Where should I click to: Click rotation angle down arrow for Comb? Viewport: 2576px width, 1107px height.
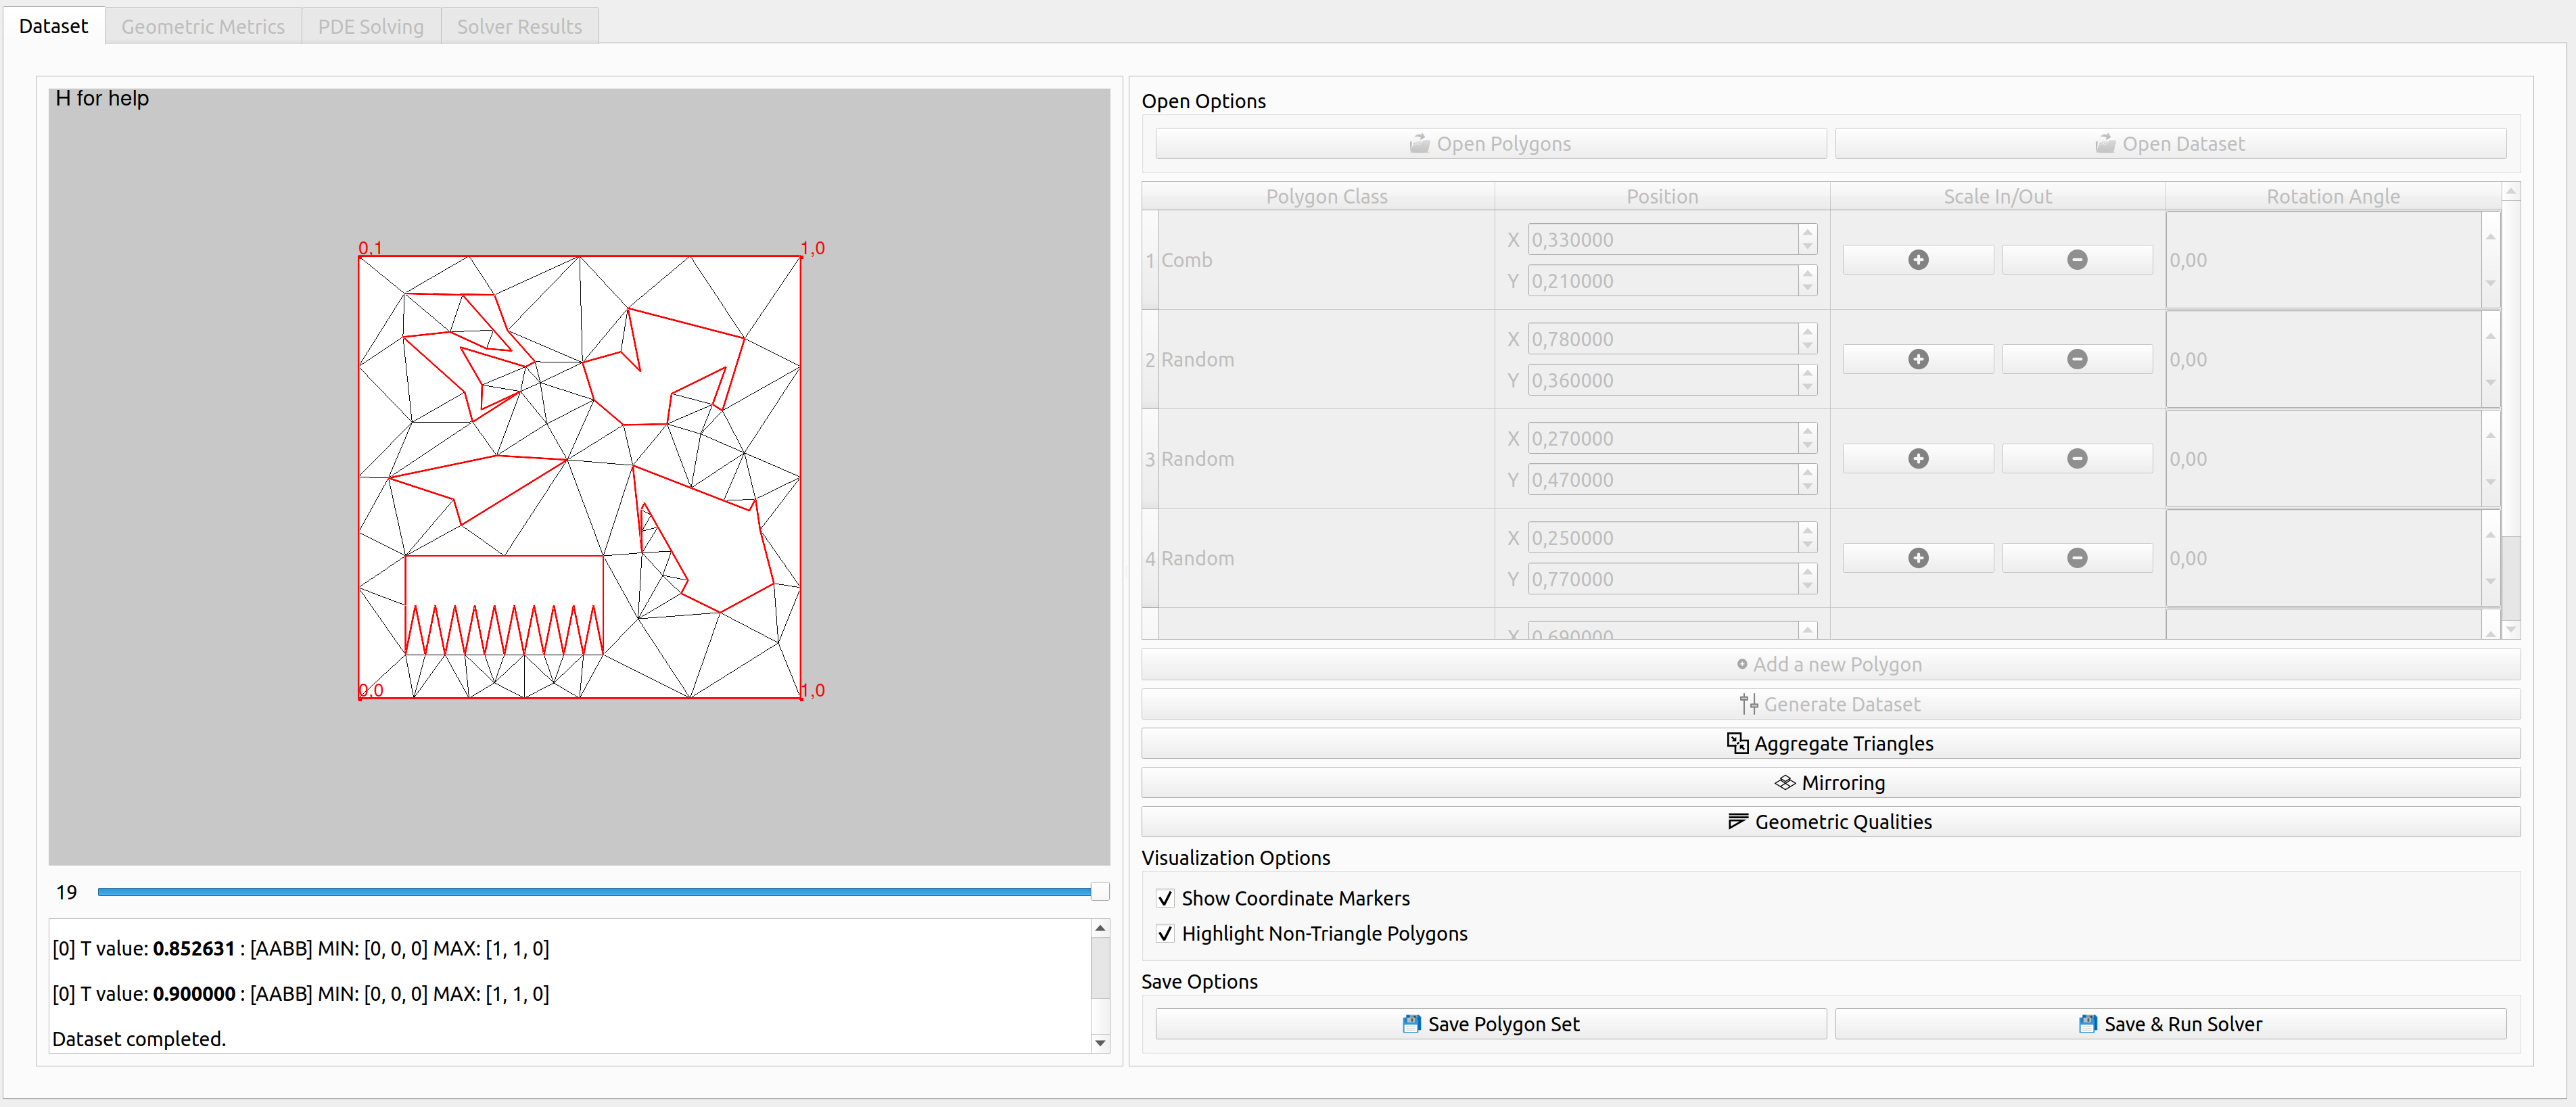[2490, 283]
